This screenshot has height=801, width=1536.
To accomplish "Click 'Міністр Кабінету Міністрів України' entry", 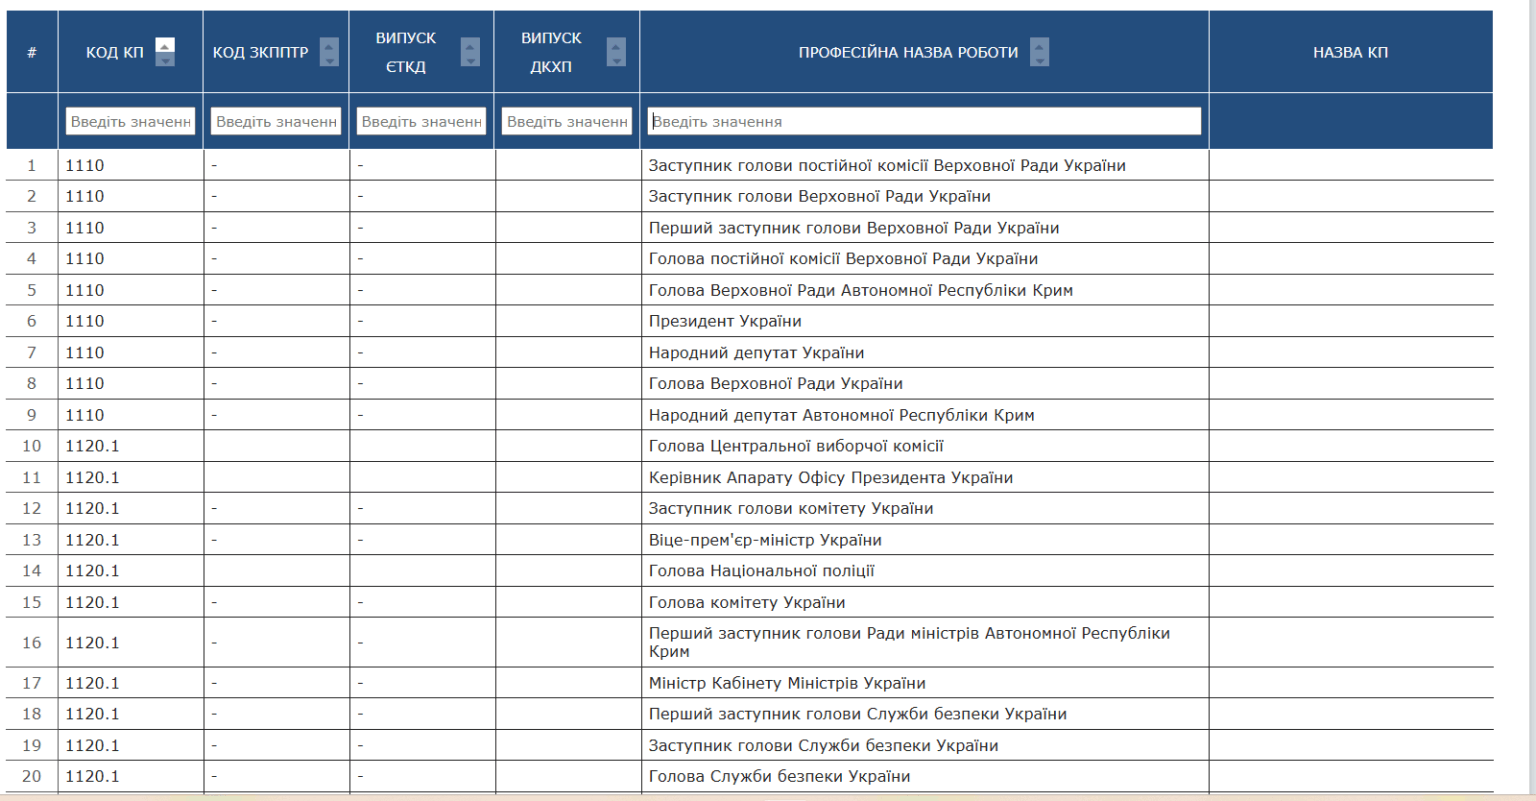I will point(787,683).
